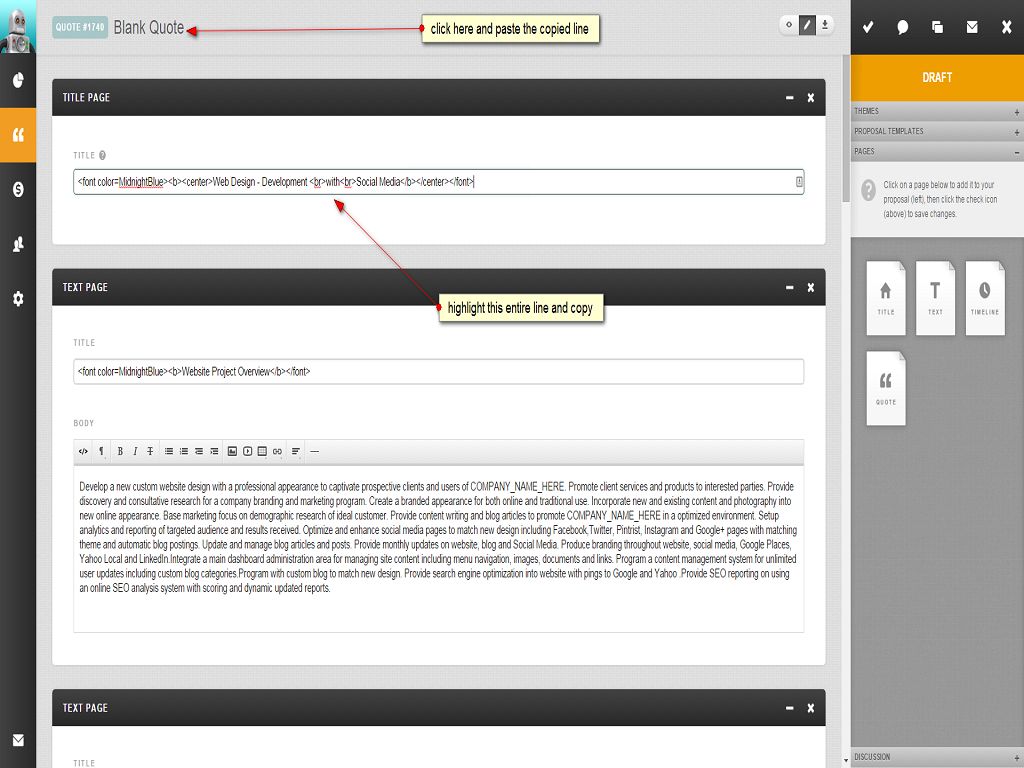Image resolution: width=1024 pixels, height=768 pixels.
Task: Open the dashboard pie chart sidebar icon
Action: pyautogui.click(x=18, y=80)
